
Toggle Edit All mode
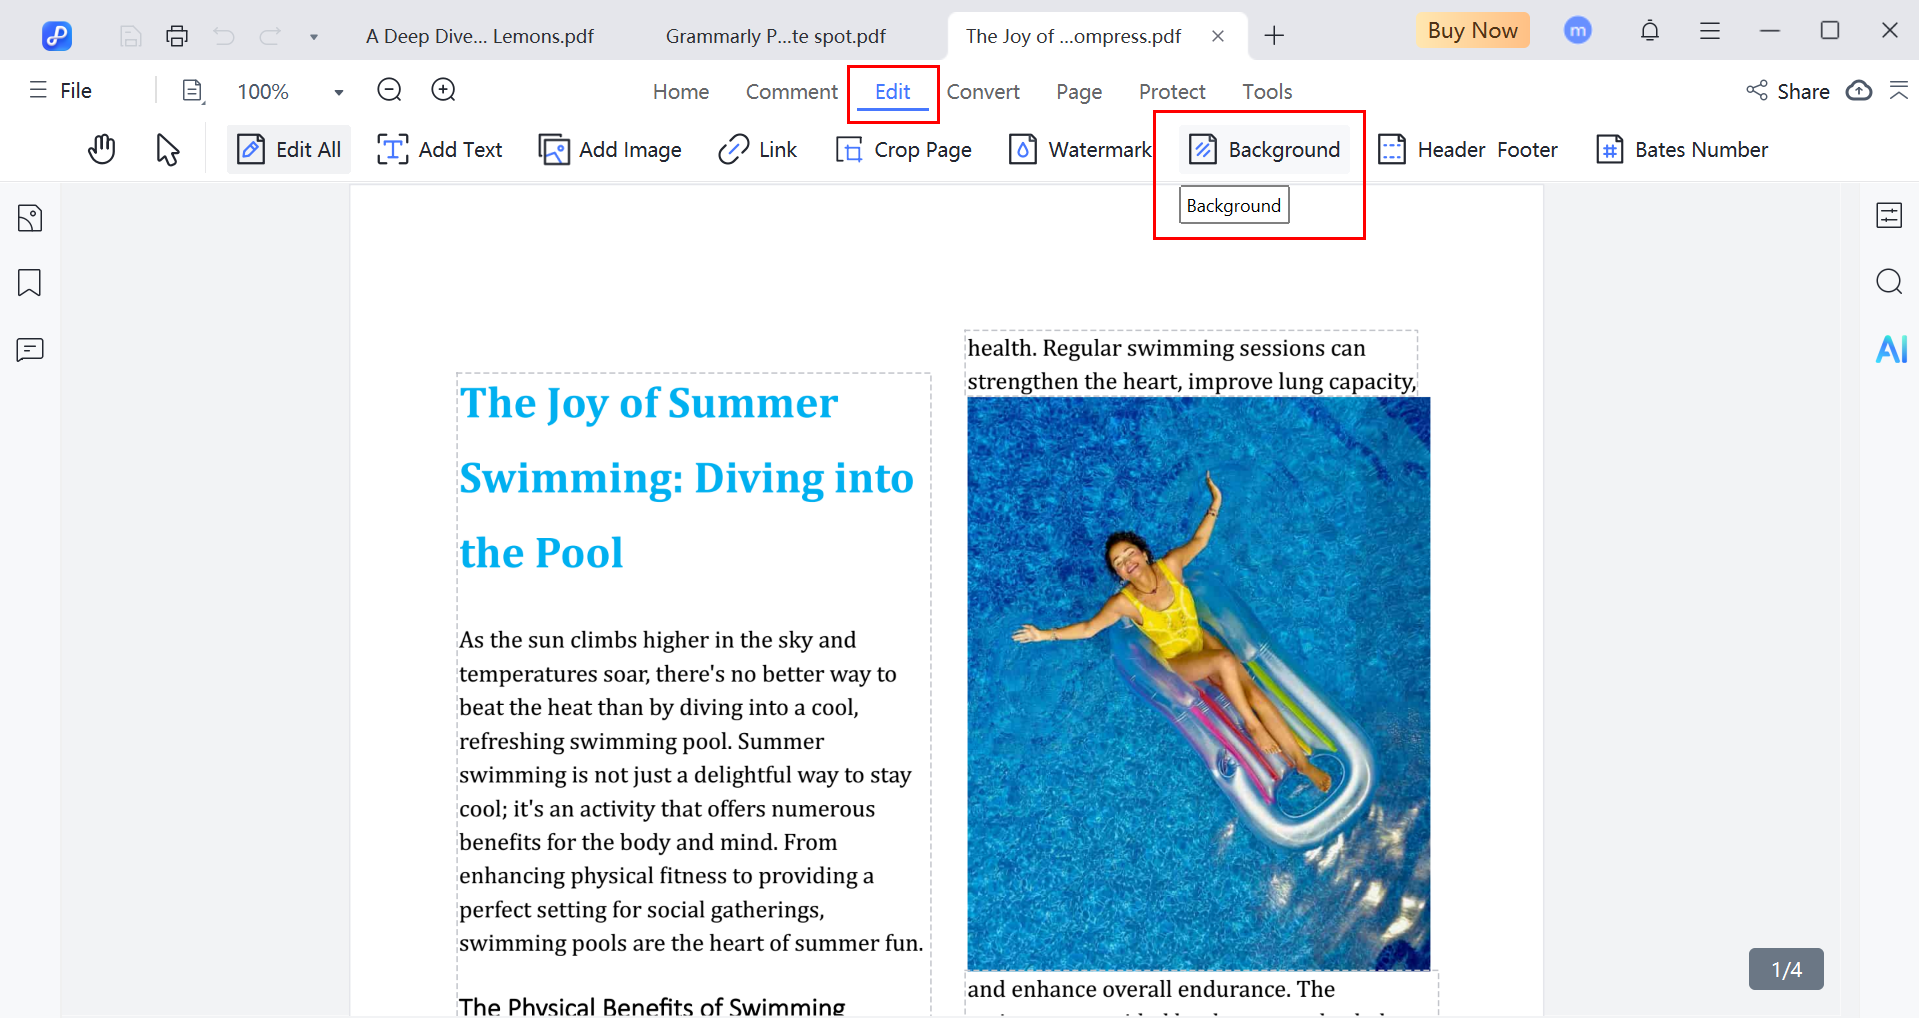point(289,150)
